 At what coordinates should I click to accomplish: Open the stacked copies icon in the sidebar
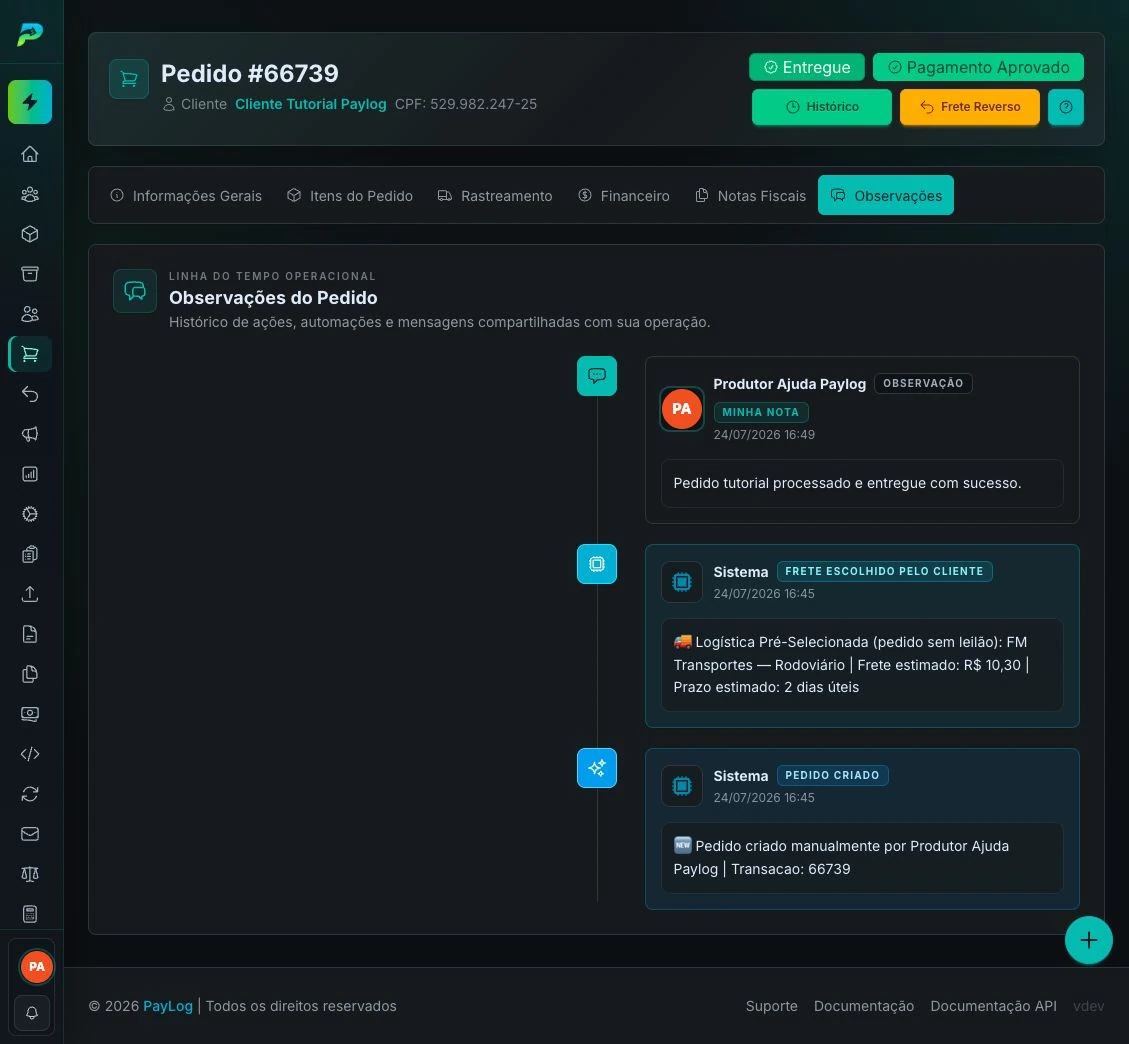30,674
